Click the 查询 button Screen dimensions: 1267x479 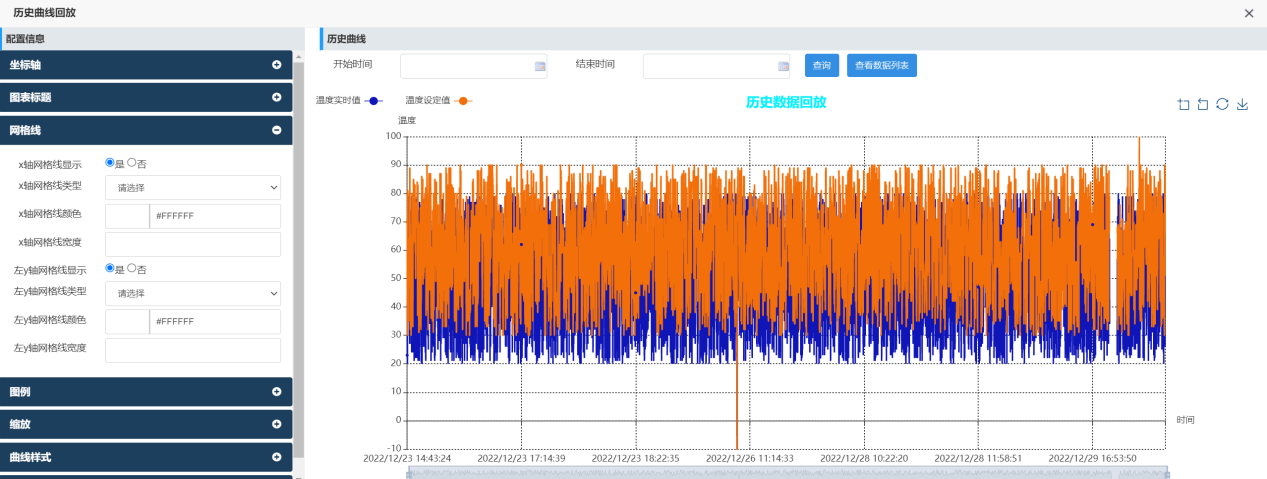click(822, 66)
